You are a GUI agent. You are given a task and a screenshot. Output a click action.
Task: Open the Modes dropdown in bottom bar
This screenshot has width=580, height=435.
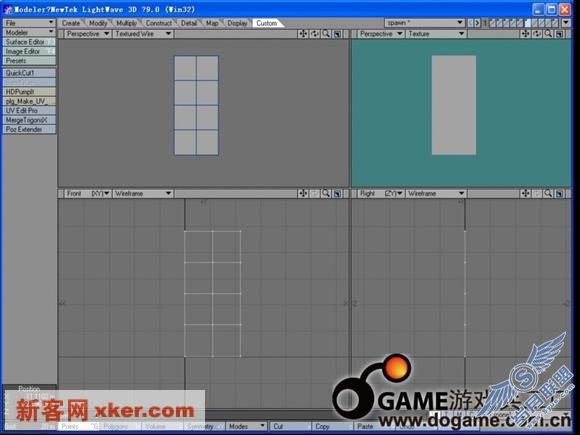[247, 426]
